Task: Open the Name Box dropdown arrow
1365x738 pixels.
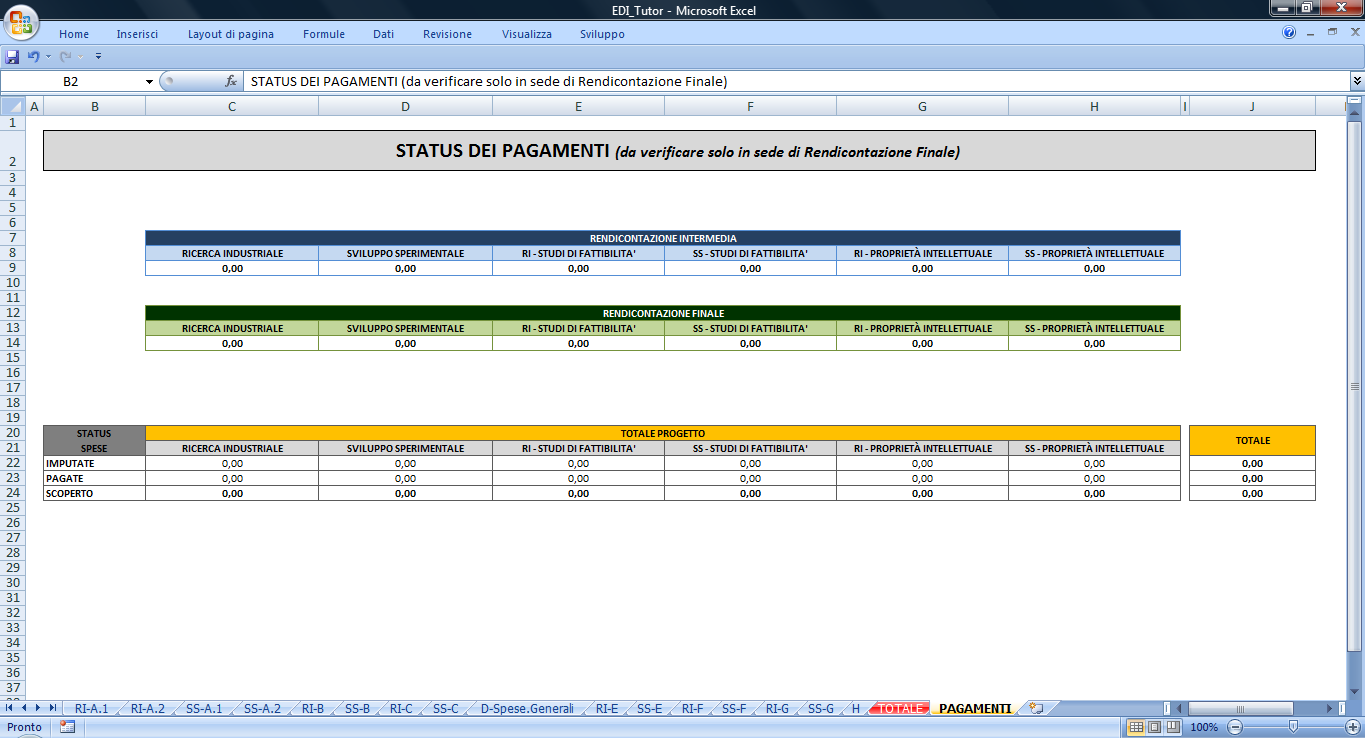Action: (x=149, y=81)
